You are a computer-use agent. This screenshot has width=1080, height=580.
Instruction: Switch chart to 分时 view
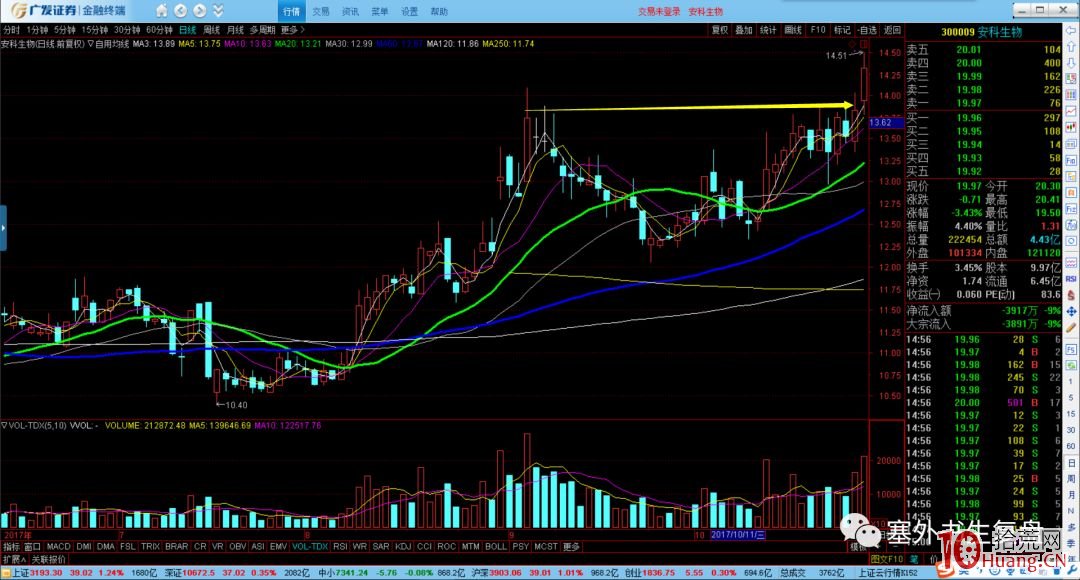click(12, 30)
